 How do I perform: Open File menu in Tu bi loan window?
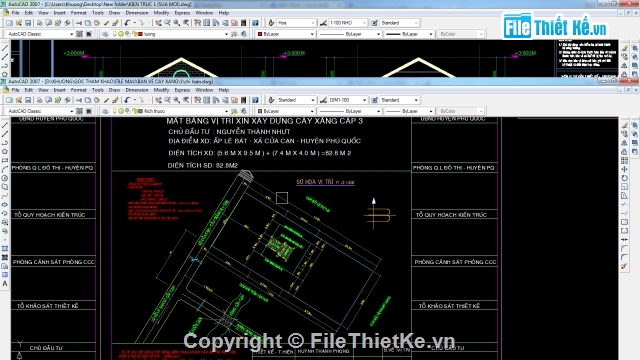click(16, 90)
